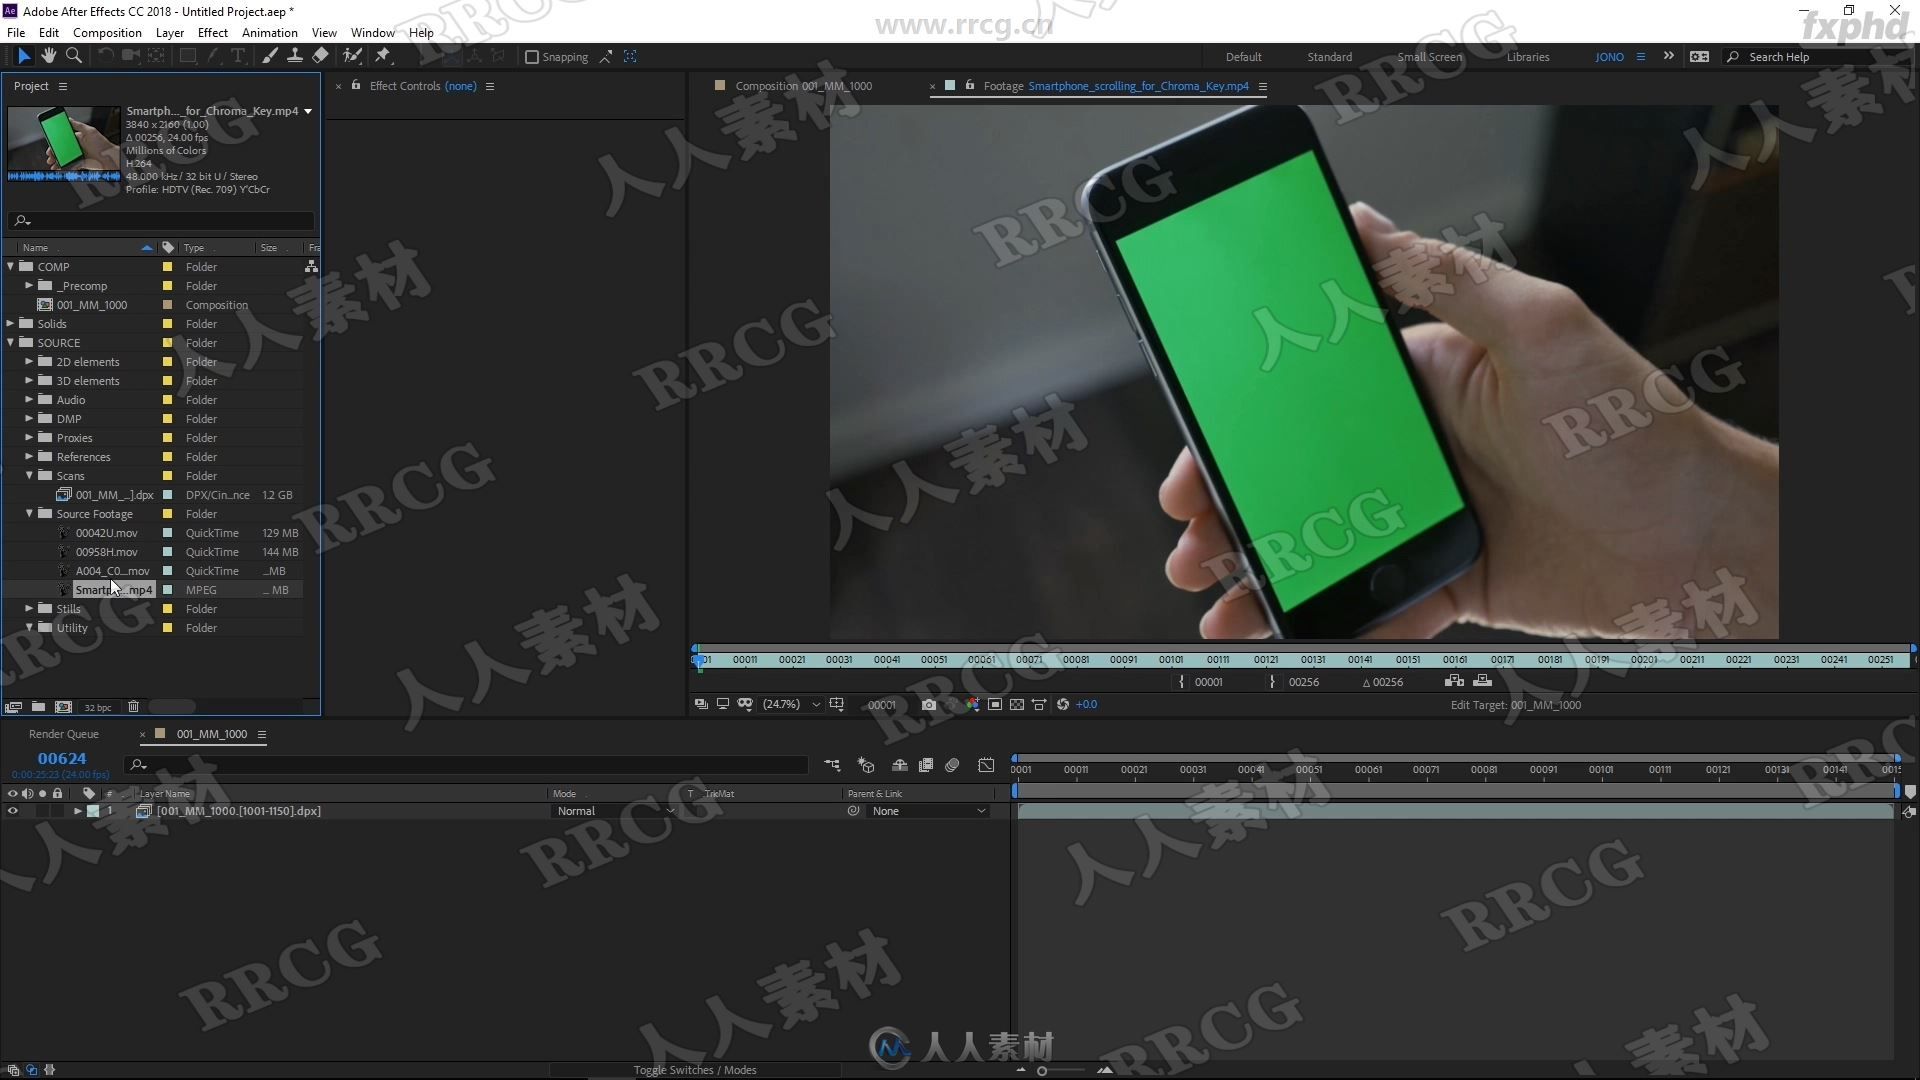Screen dimensions: 1920x1080
Task: Click the Render Queue tab
Action: pyautogui.click(x=63, y=733)
